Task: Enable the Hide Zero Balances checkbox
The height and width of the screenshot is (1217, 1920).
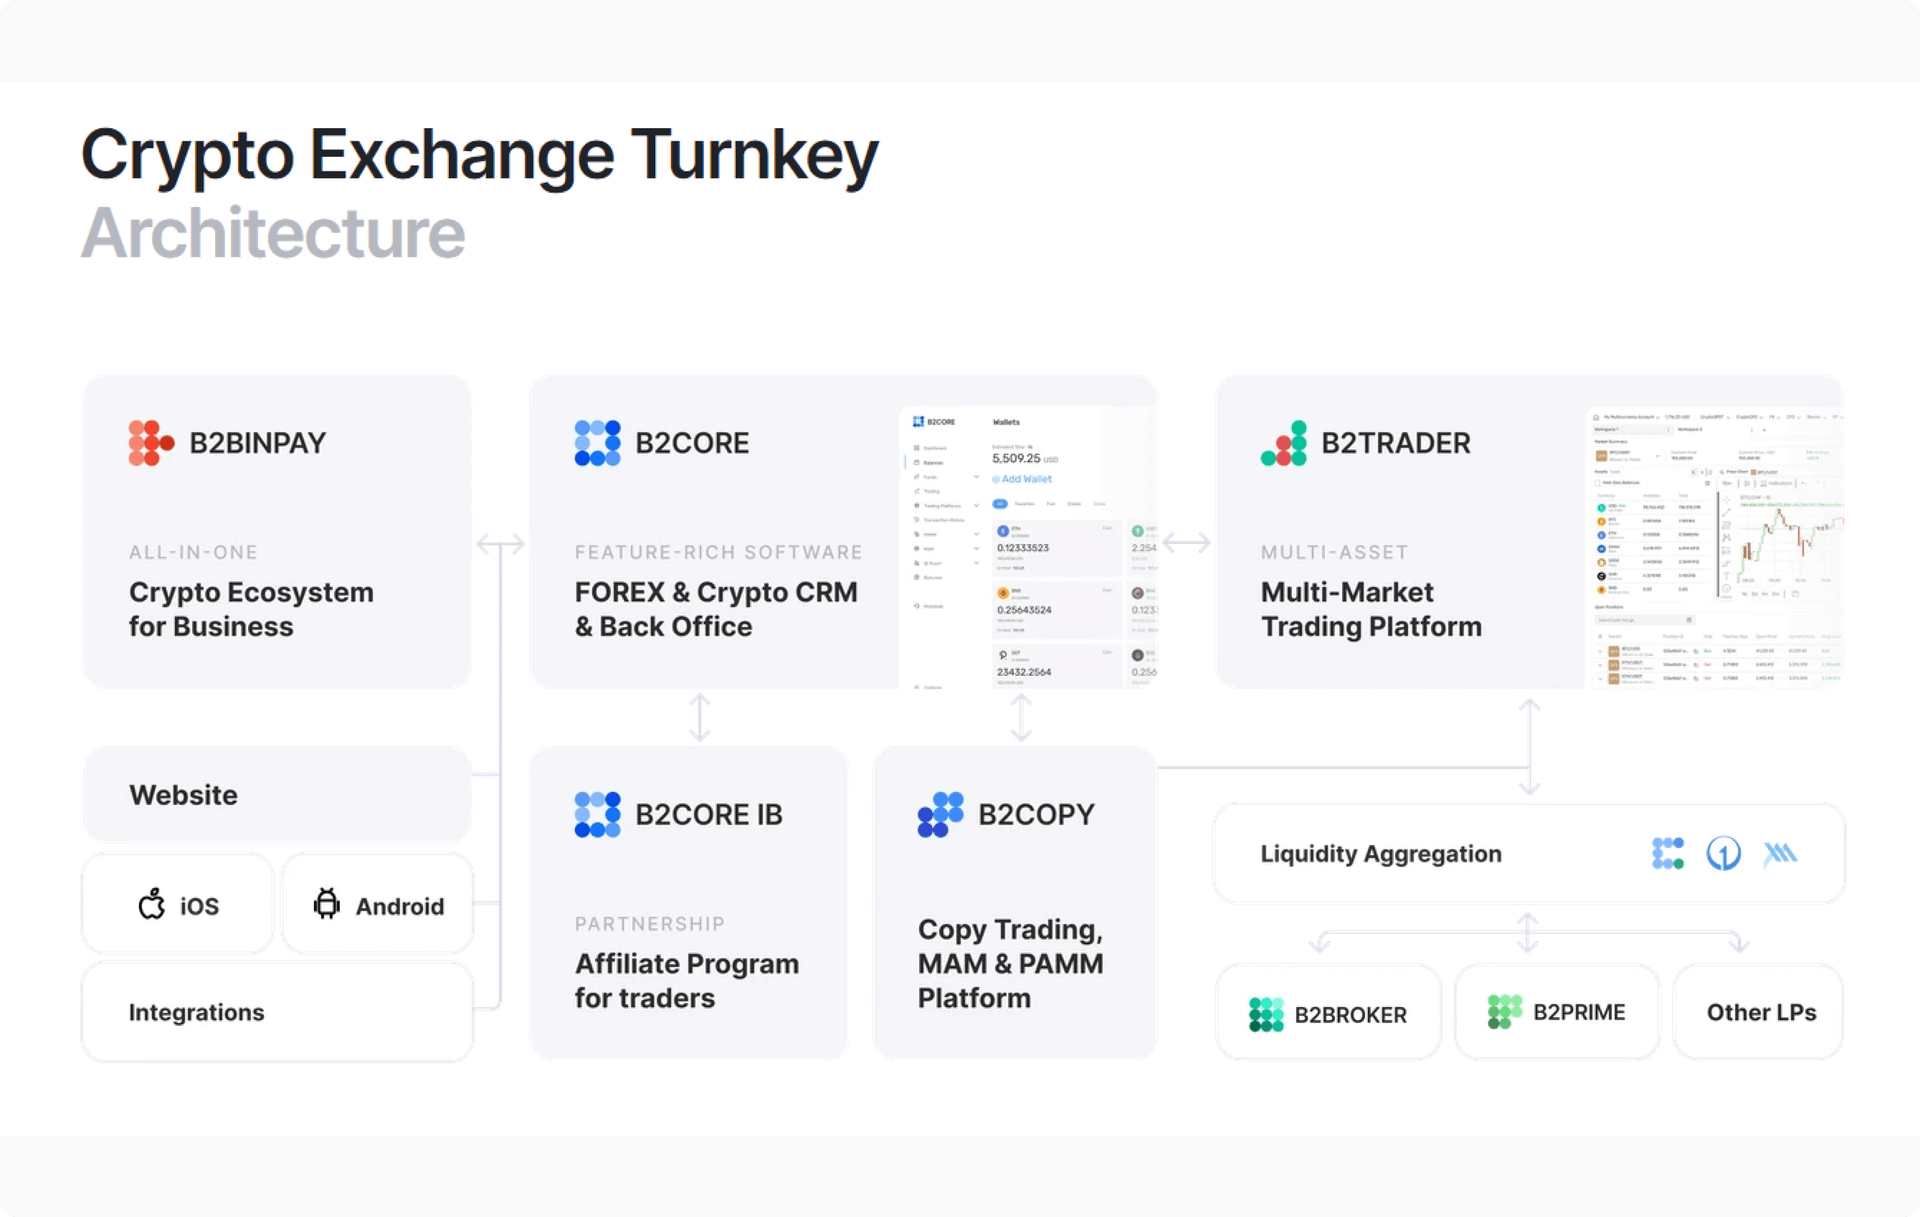Action: (1597, 483)
